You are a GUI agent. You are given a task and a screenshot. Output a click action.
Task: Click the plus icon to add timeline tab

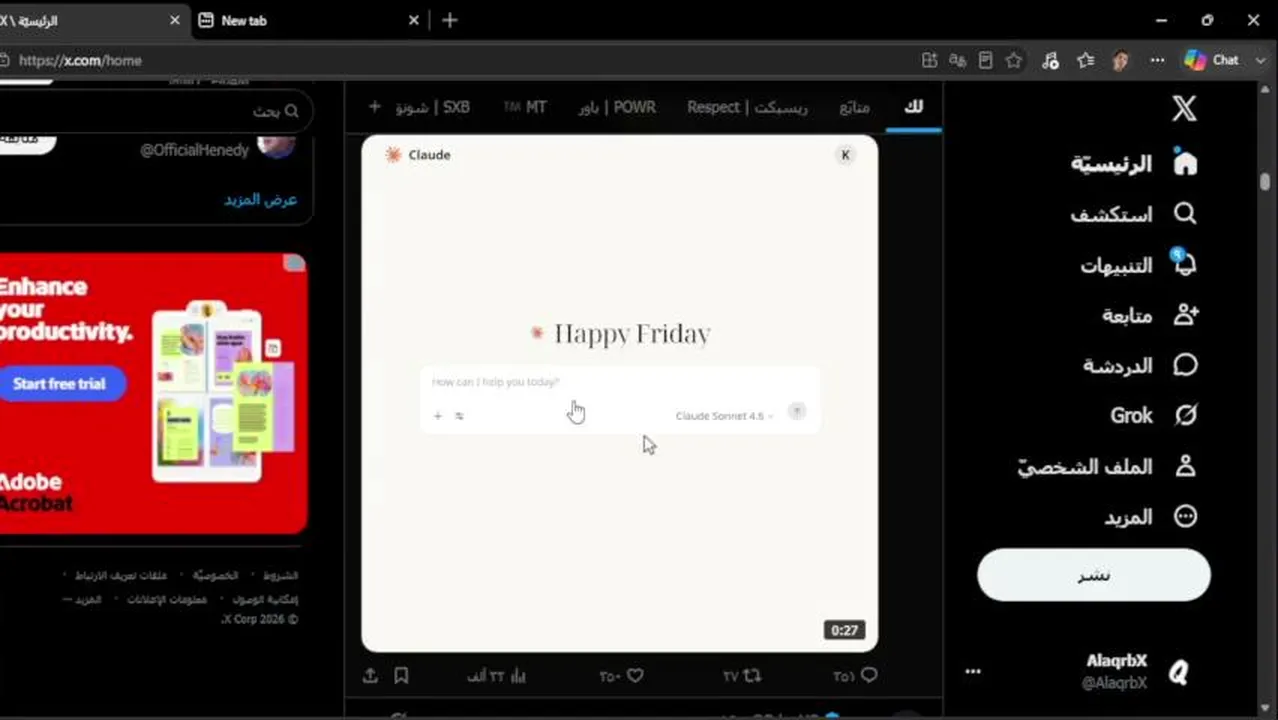point(375,106)
